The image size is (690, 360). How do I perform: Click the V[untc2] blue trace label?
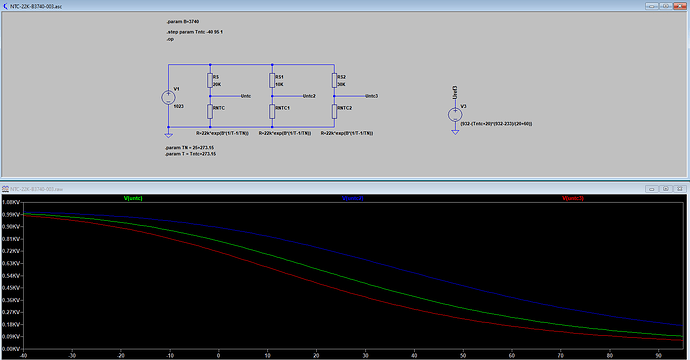[x=352, y=198]
